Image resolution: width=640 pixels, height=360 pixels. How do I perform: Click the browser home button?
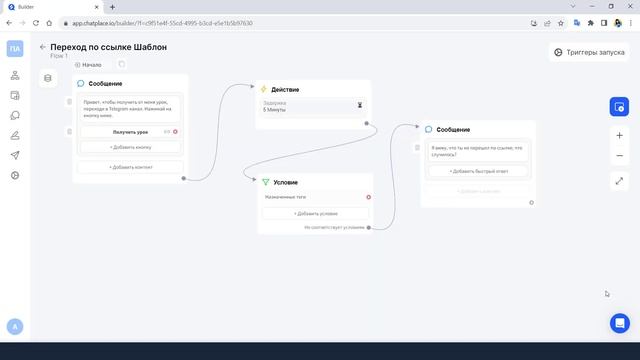tap(49, 23)
